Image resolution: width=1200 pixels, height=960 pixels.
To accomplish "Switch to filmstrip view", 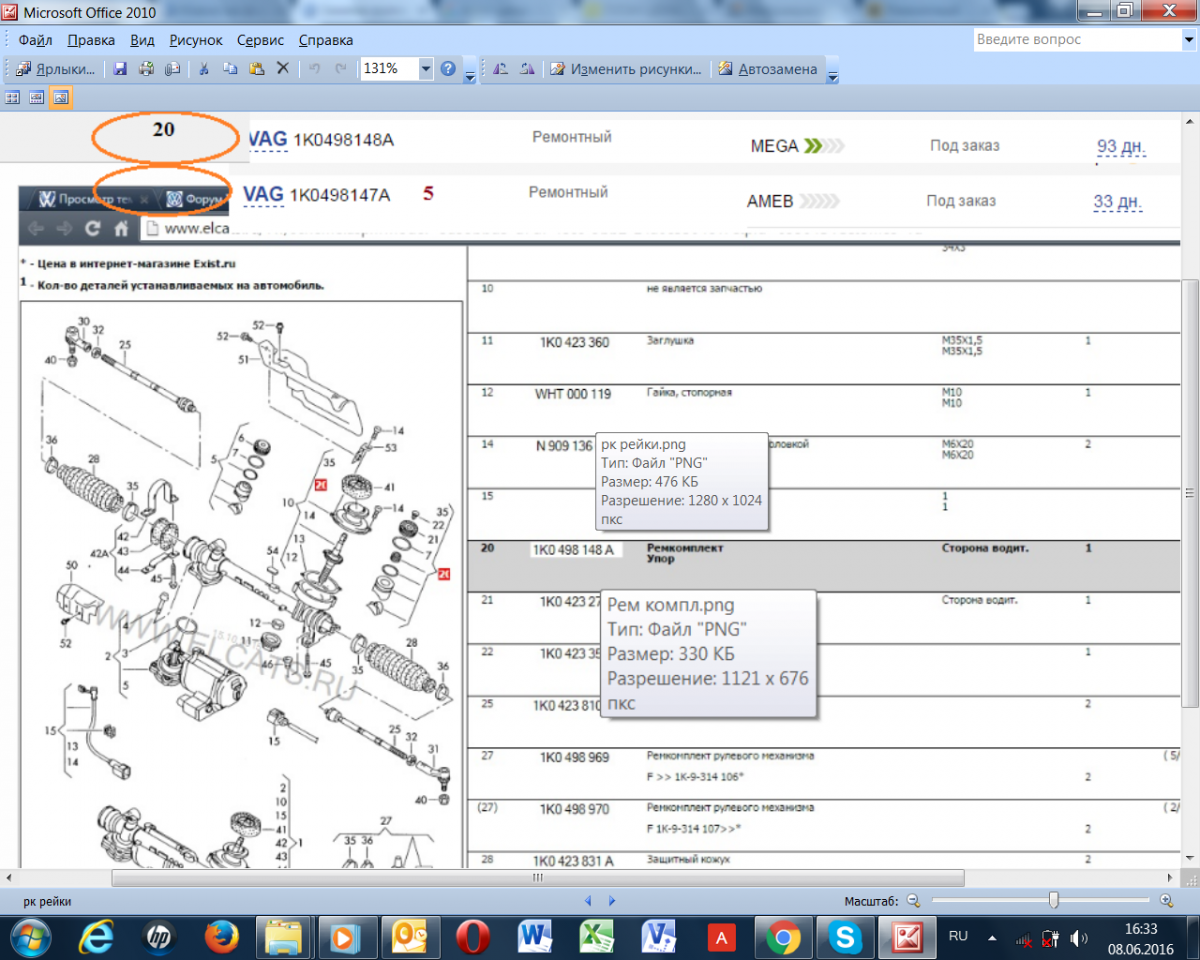I will point(36,97).
